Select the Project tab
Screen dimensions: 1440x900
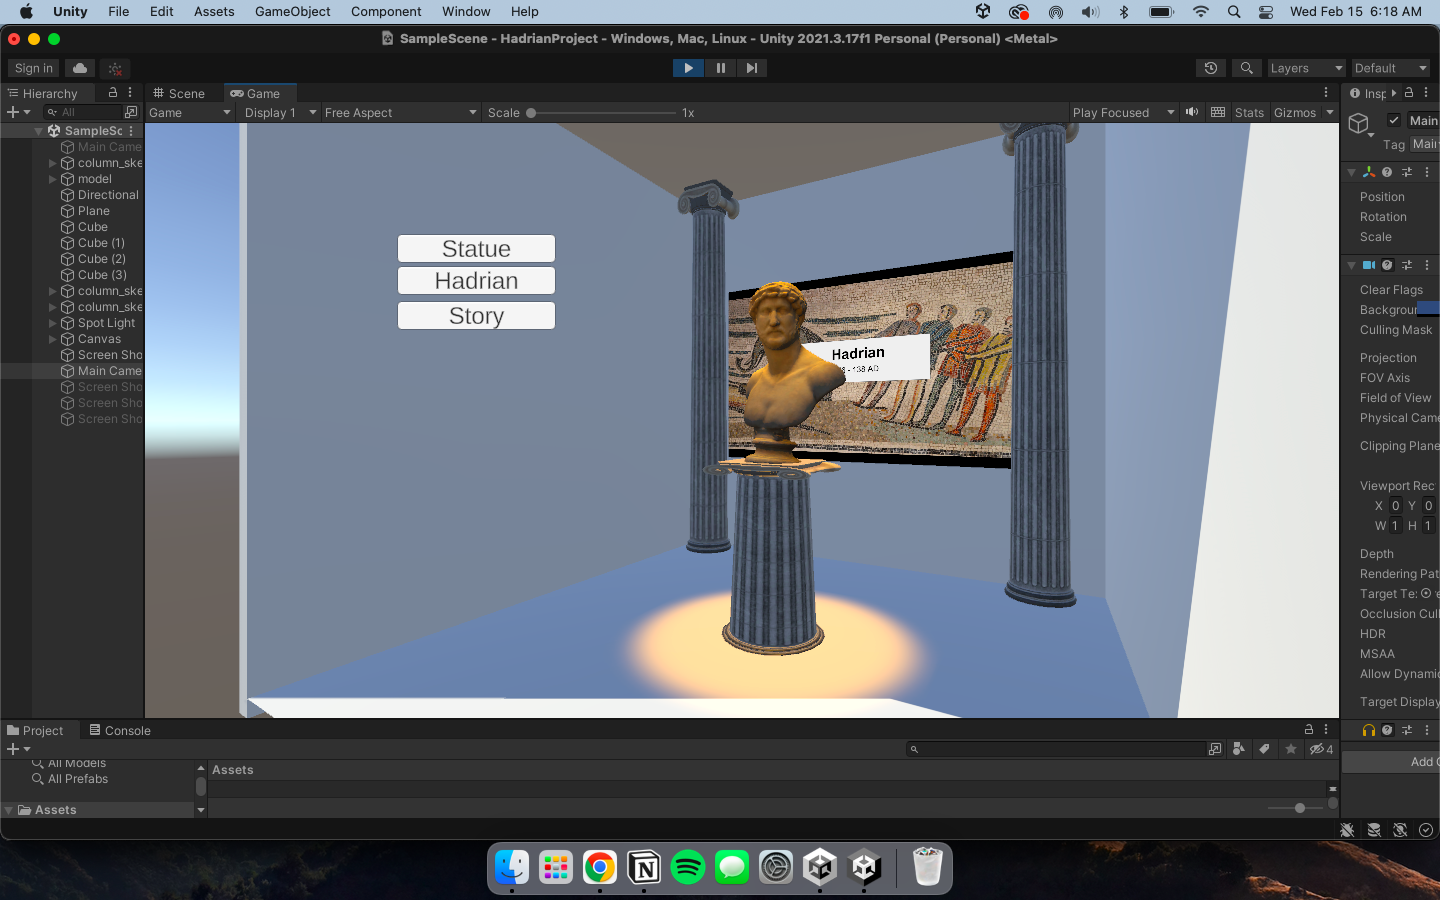(35, 730)
